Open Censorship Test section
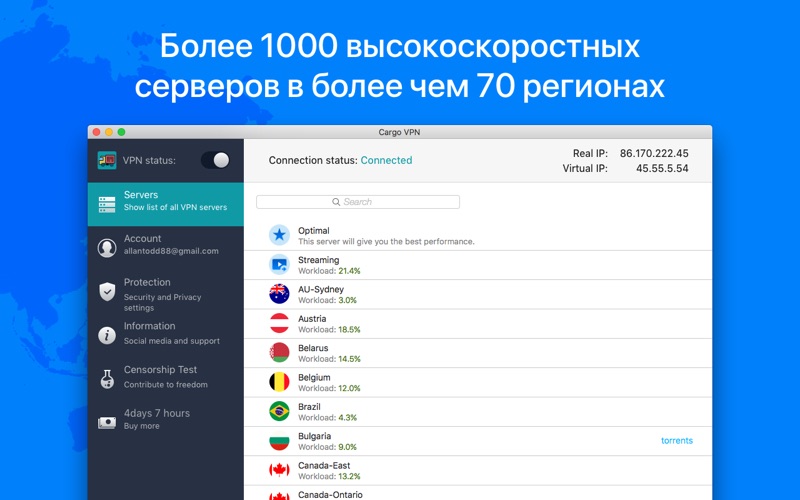This screenshot has width=800, height=500. coord(166,379)
